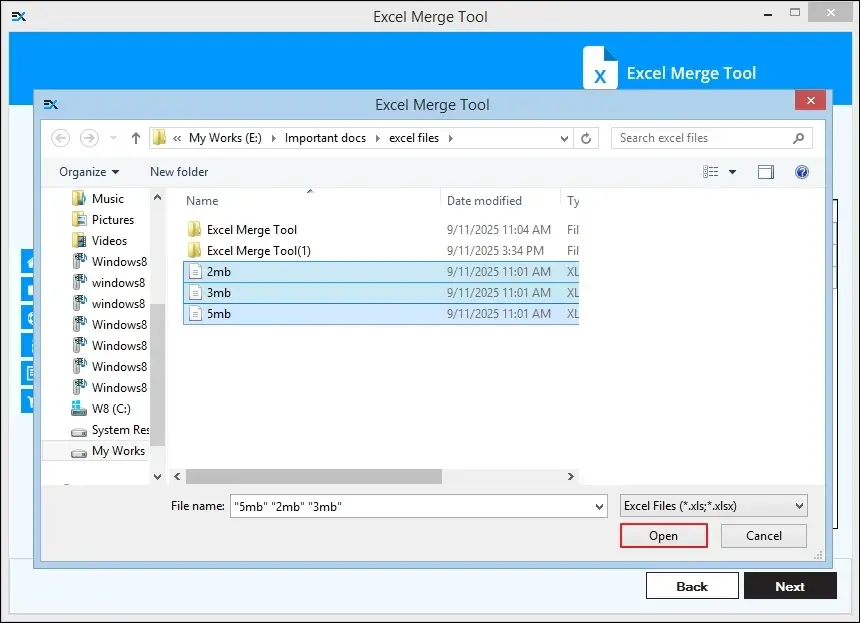Open the Help question mark icon
Image resolution: width=860 pixels, height=623 pixels.
click(801, 172)
